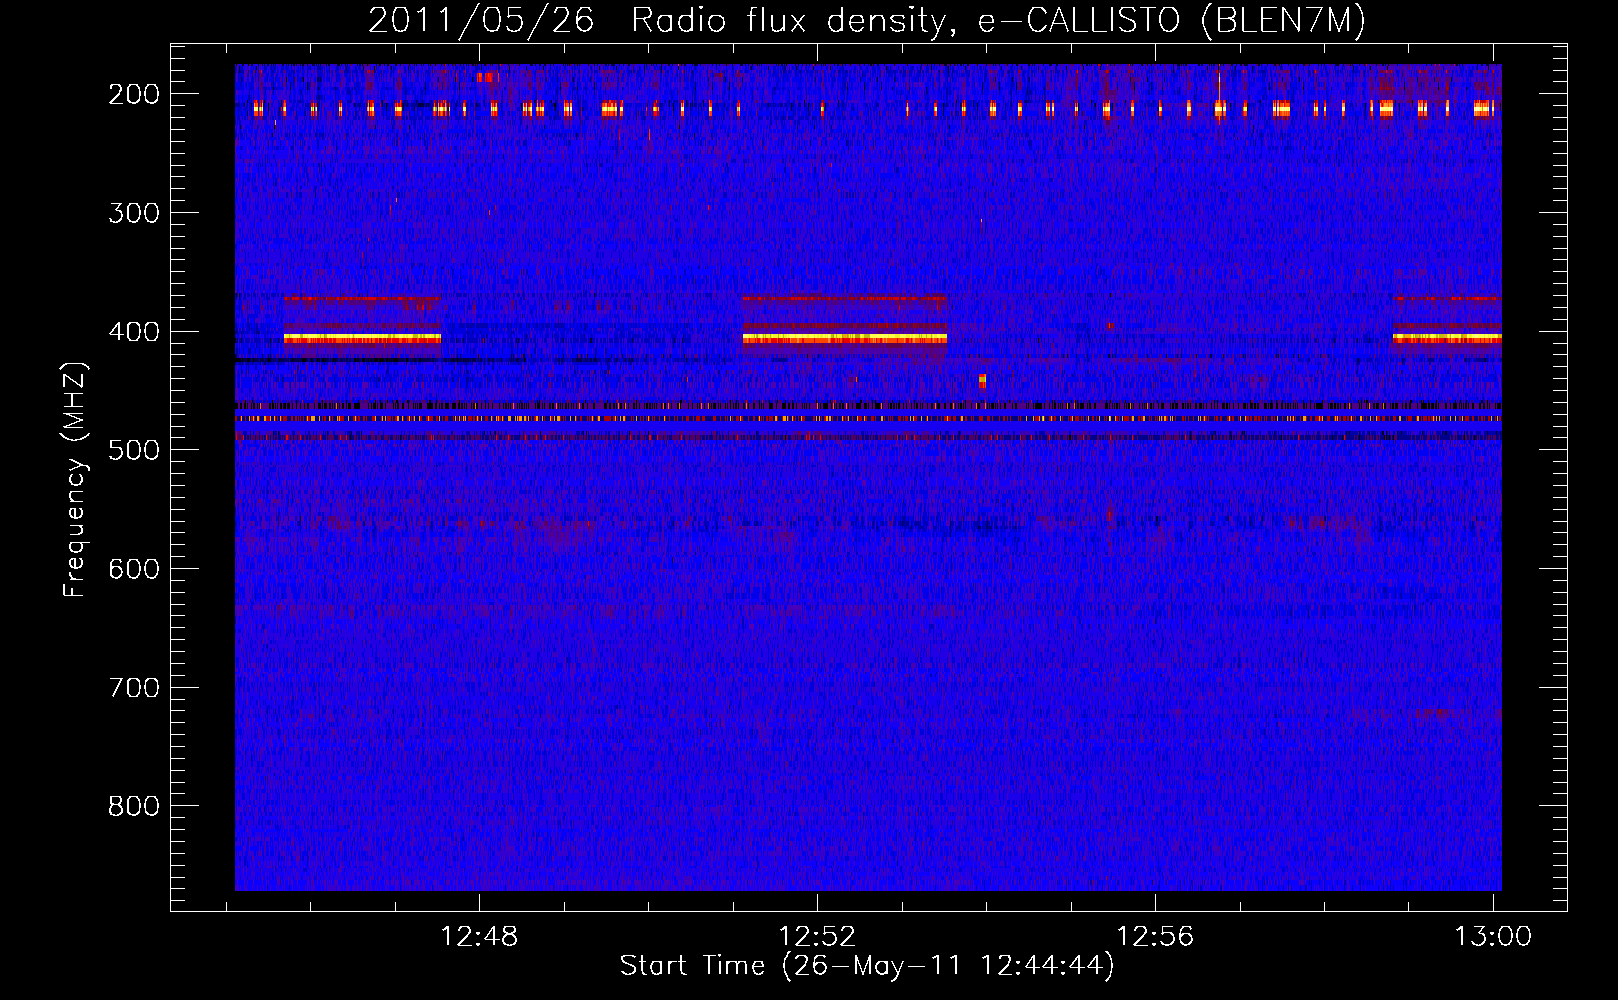Click the bright 400 MHz burst before 12:48
This screenshot has width=1618, height=1000.
click(362, 338)
